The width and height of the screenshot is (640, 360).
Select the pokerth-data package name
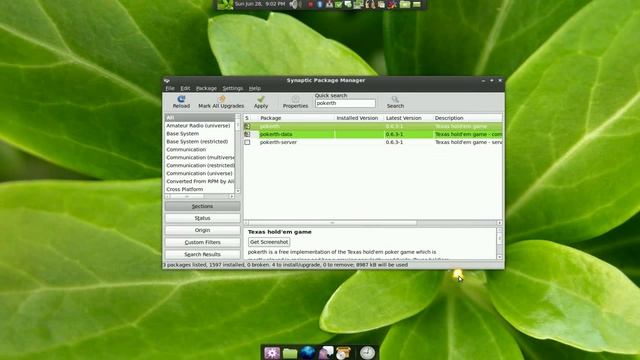(x=276, y=134)
